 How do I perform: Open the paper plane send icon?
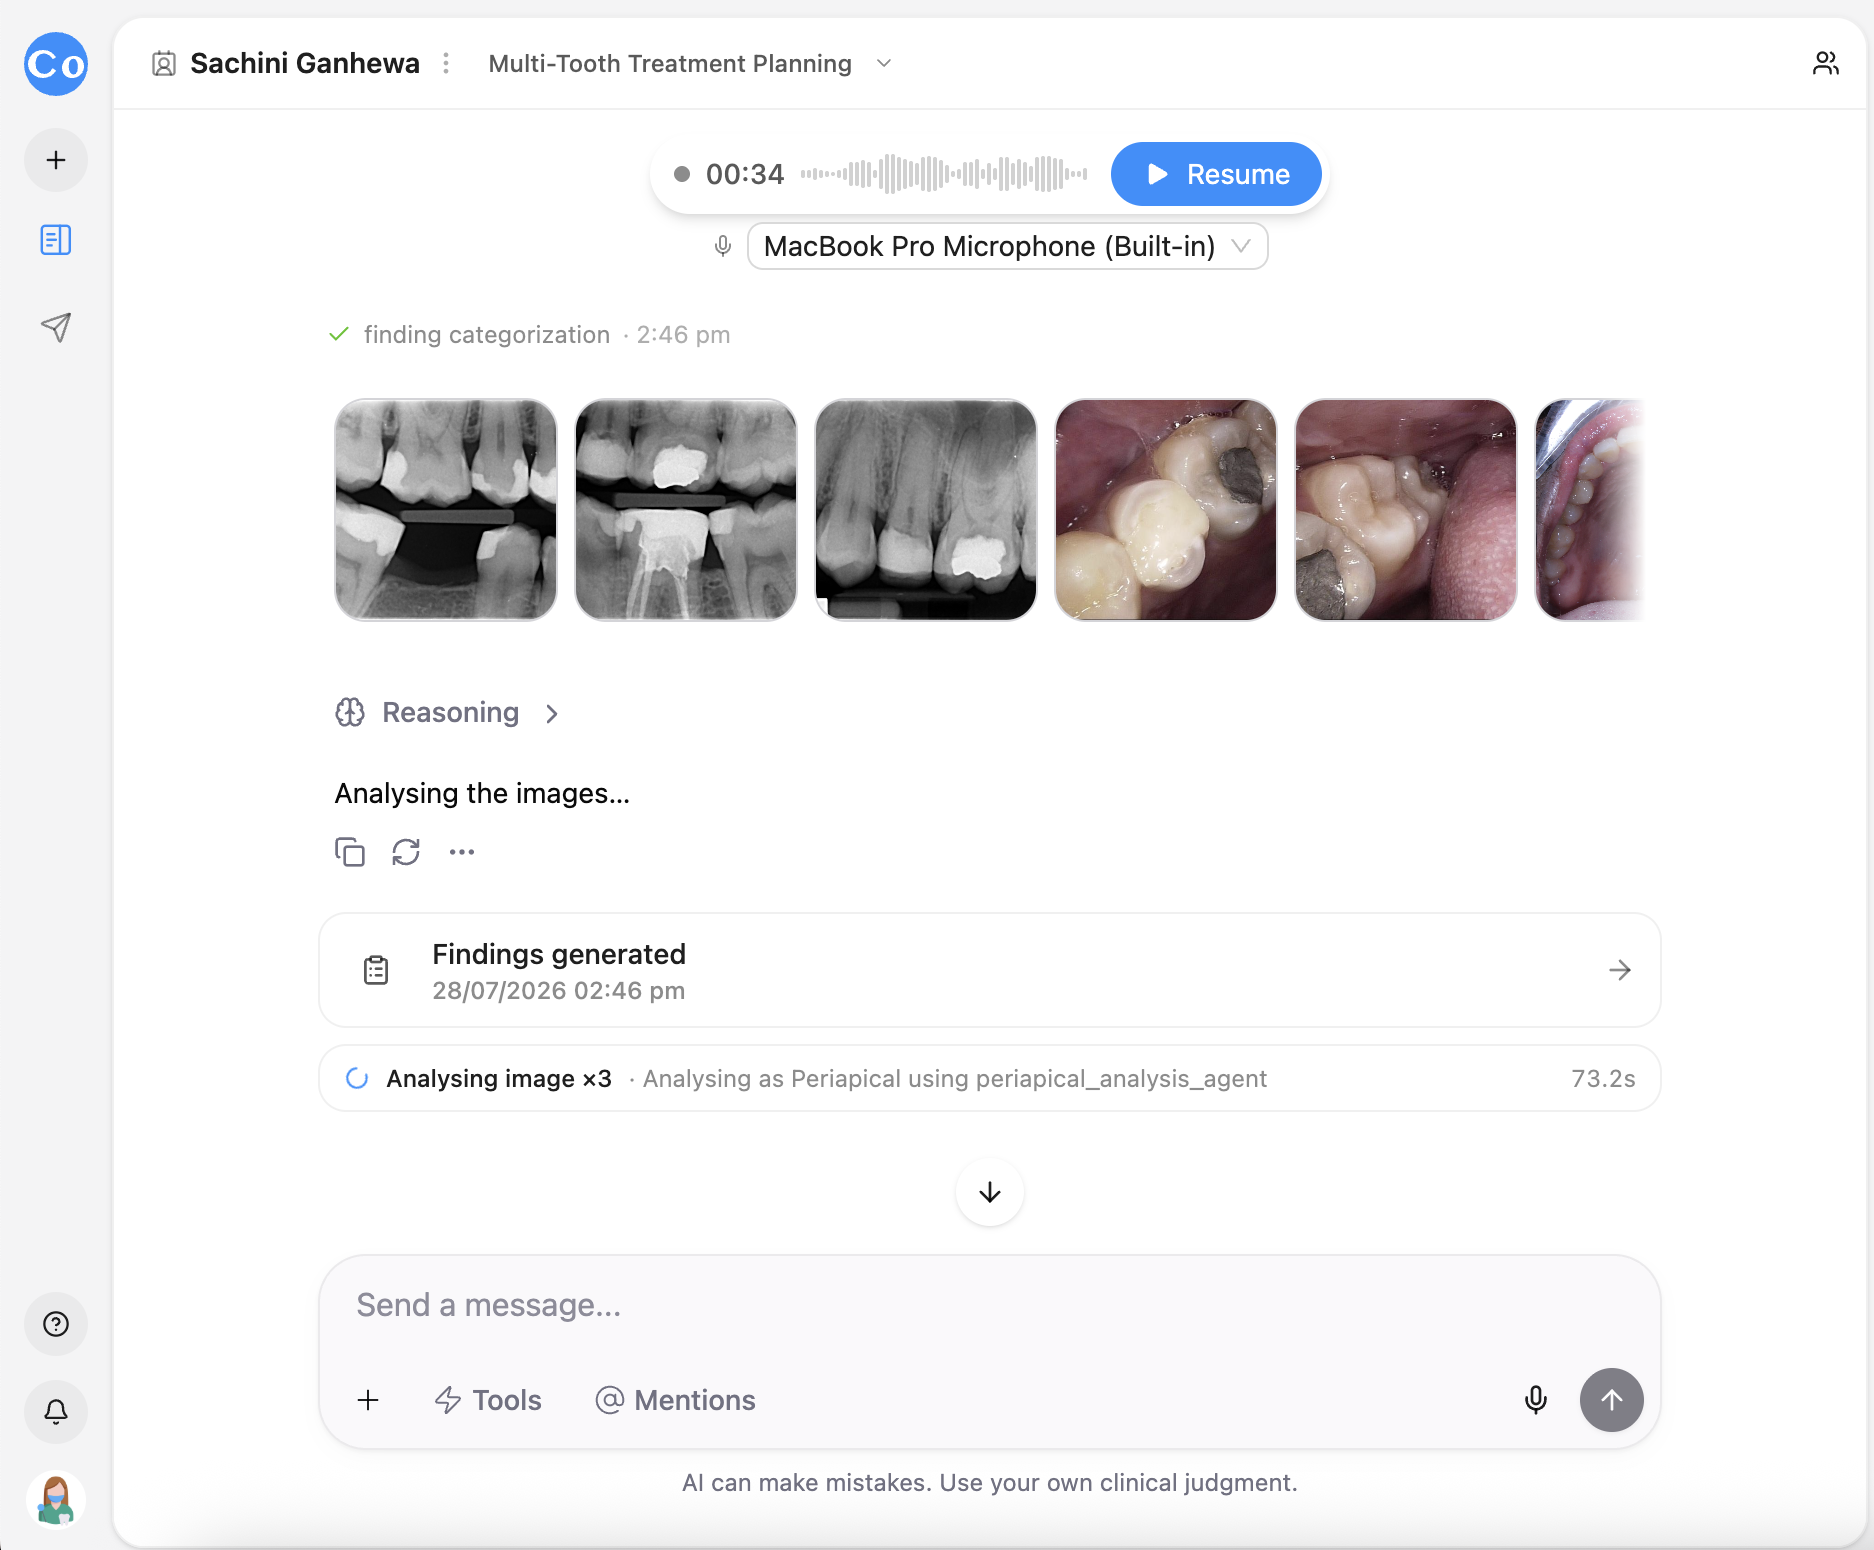coord(56,327)
